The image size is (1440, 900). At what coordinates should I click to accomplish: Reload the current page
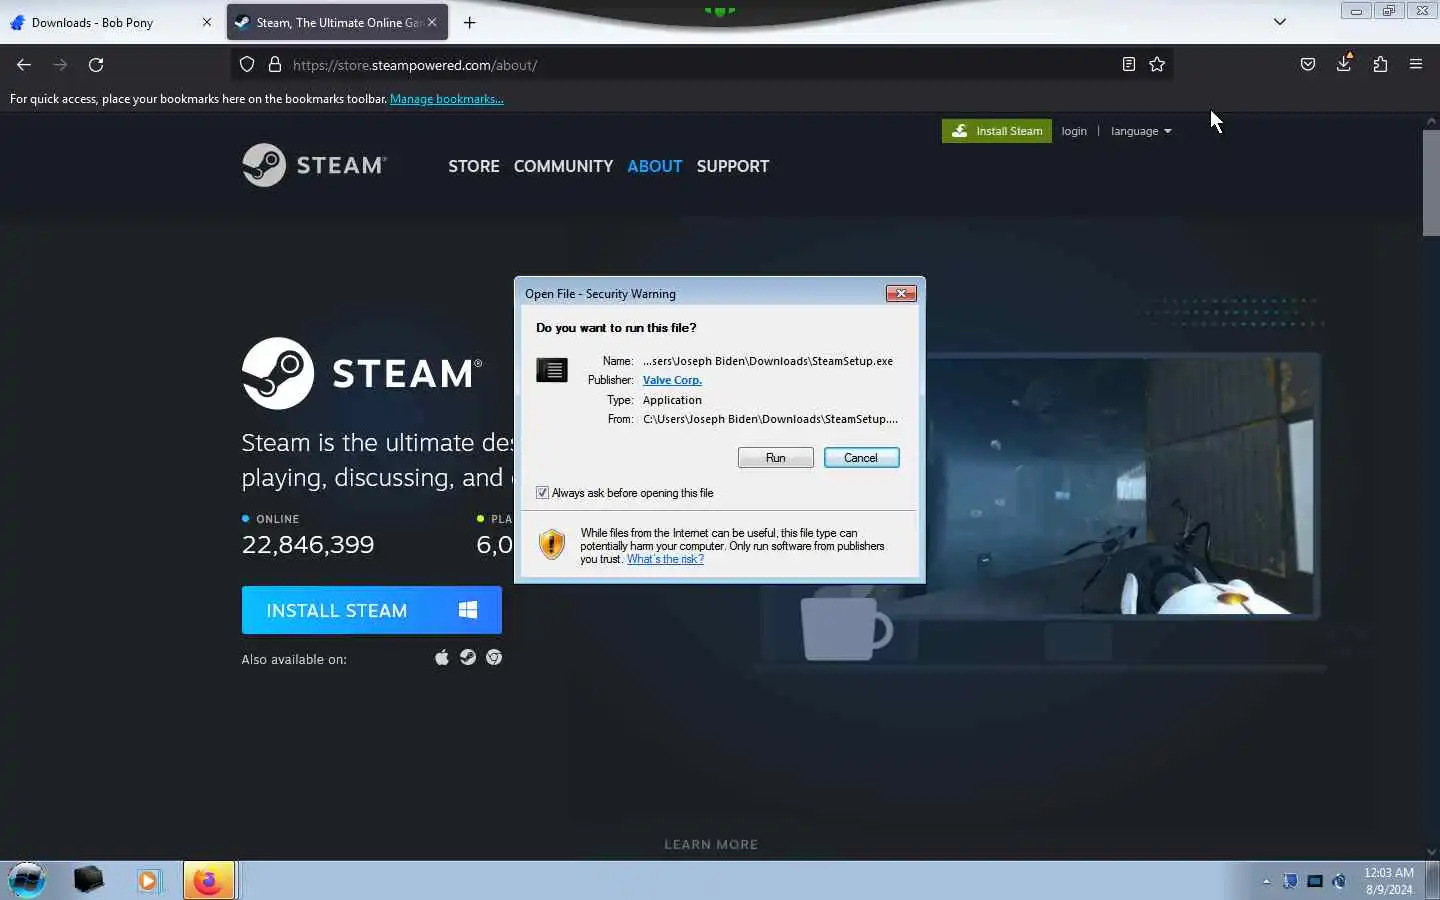click(96, 65)
